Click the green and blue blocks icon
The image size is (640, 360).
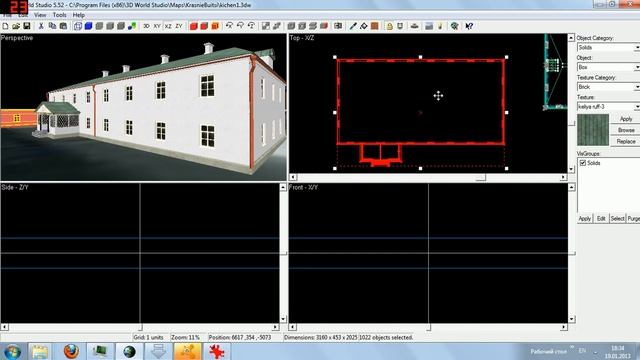click(132, 26)
